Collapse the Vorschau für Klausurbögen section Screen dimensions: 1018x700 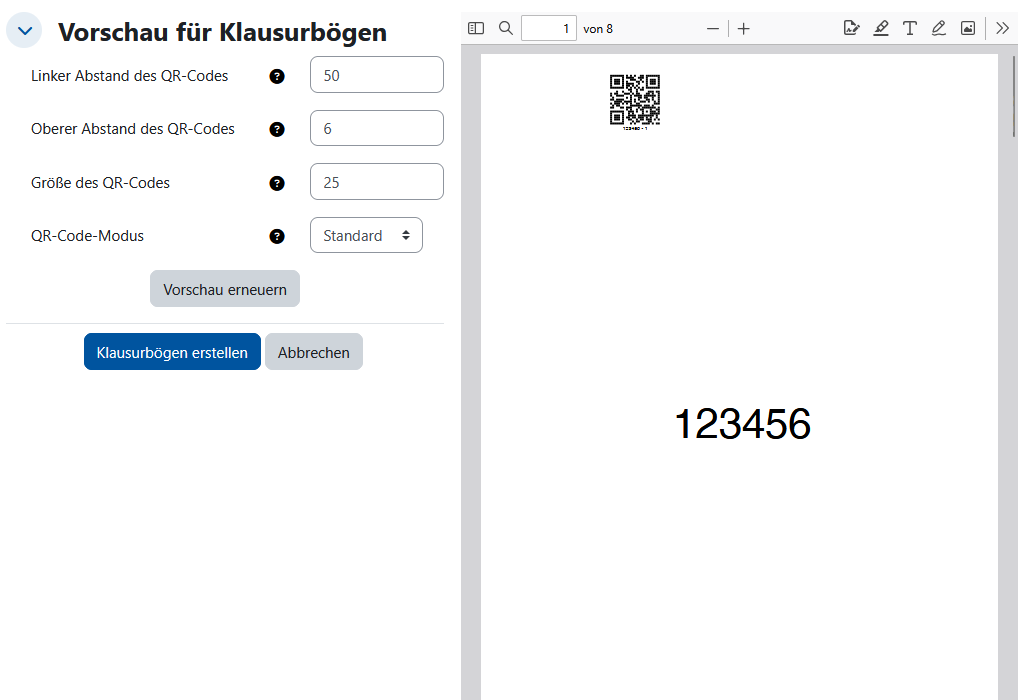(x=23, y=31)
